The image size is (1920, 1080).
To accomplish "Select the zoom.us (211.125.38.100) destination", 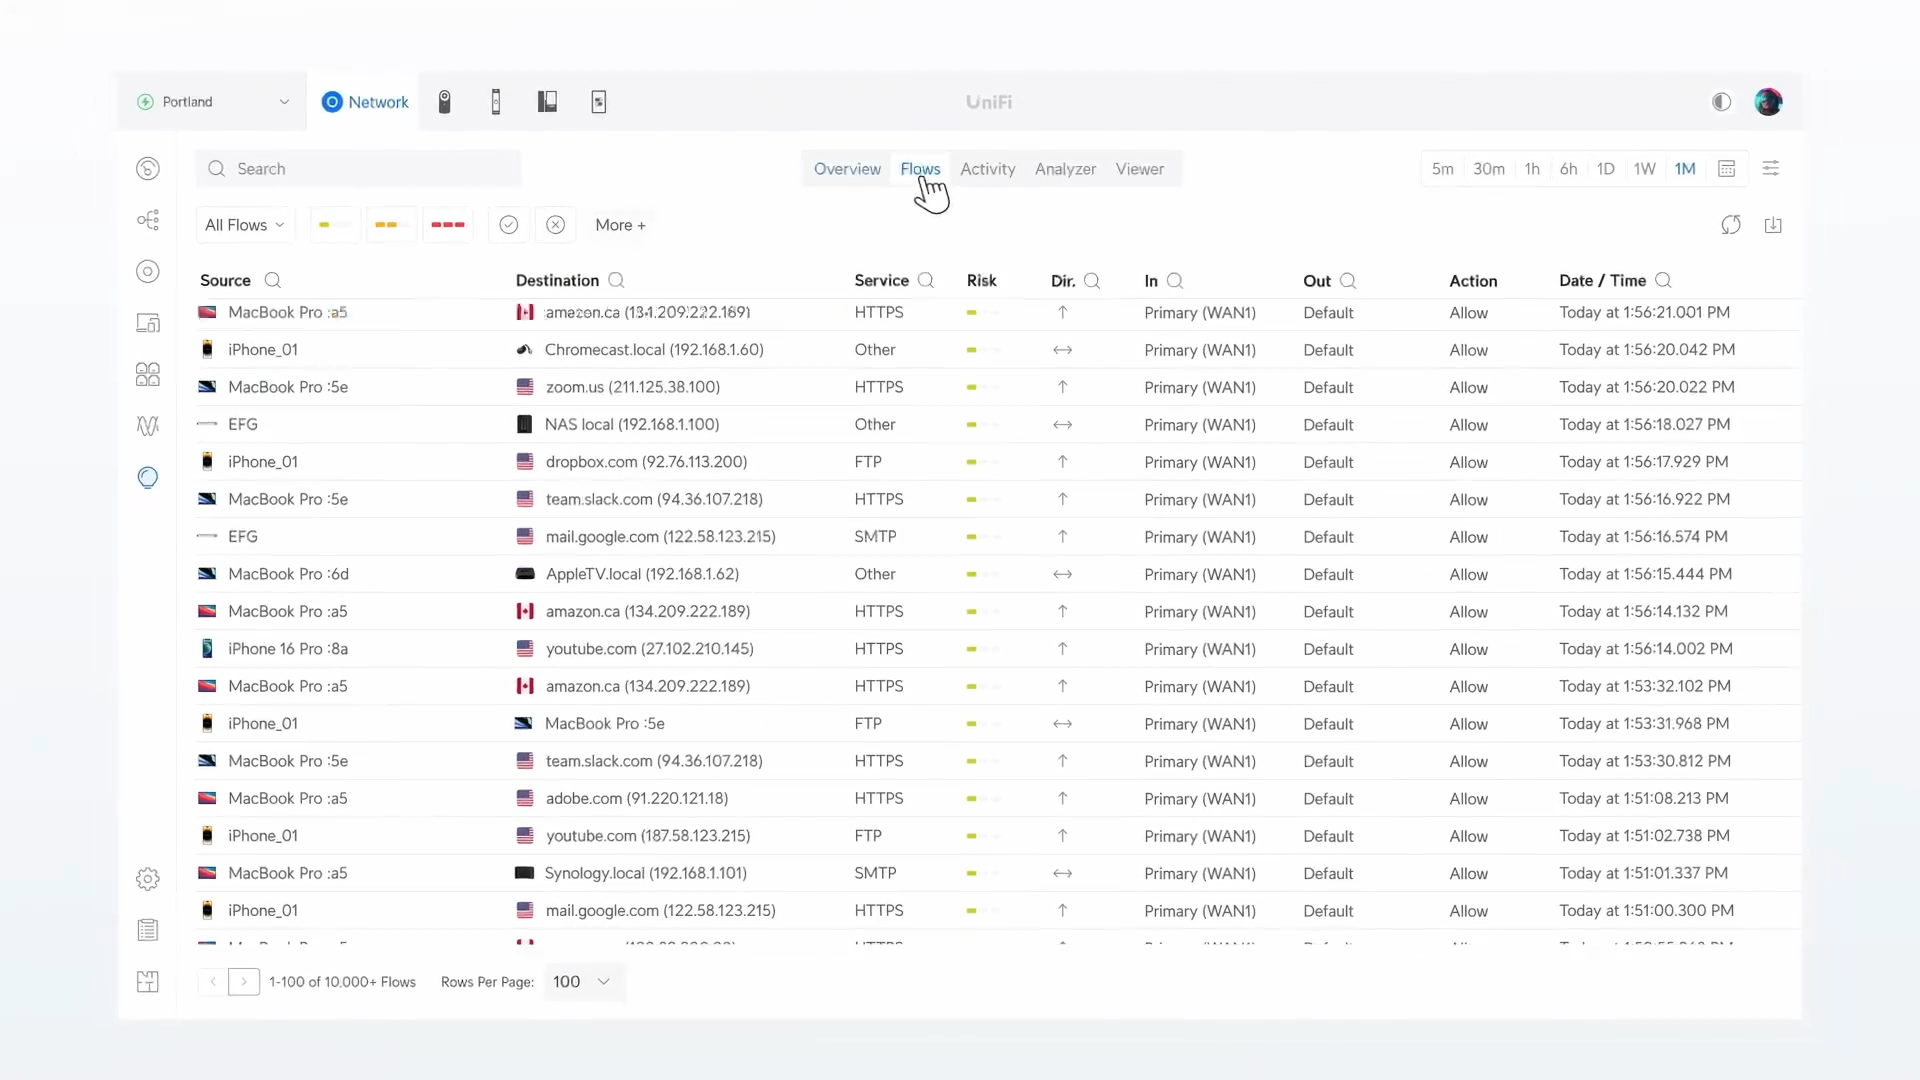I will click(632, 387).
